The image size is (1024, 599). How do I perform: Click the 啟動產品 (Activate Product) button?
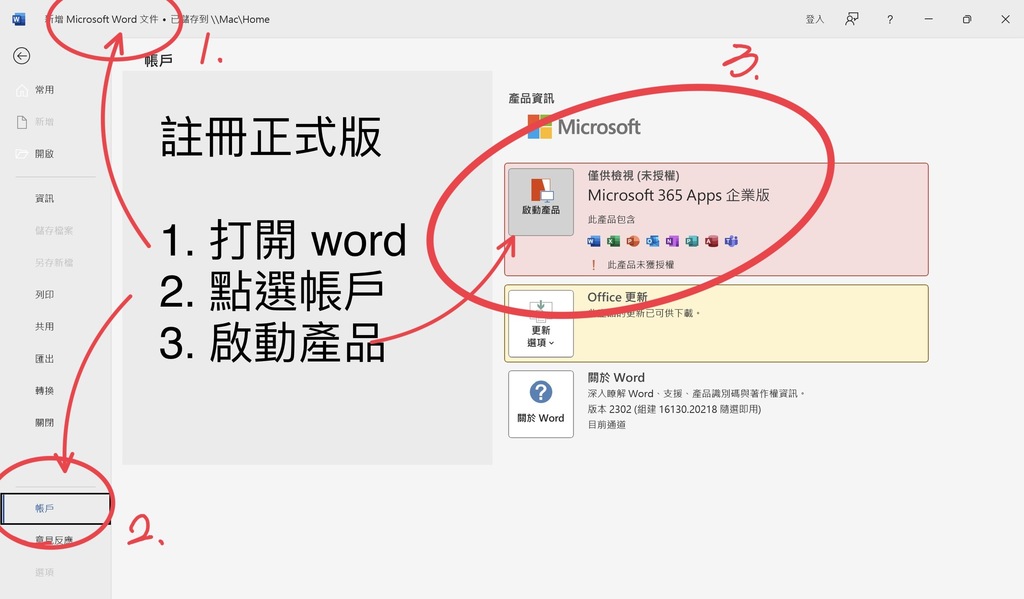click(x=541, y=202)
